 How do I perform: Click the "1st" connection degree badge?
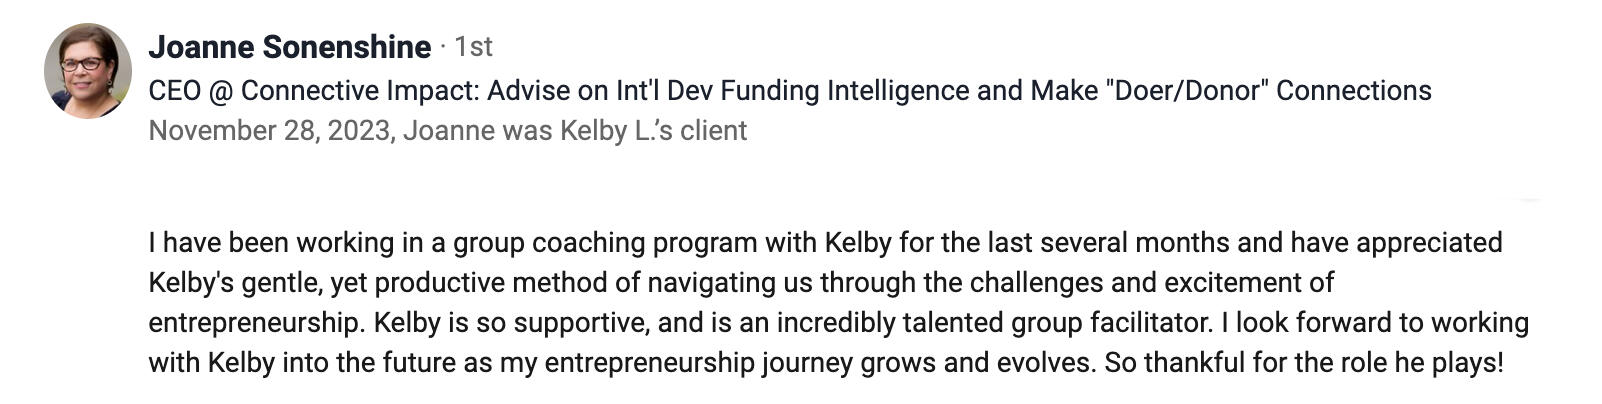click(473, 47)
